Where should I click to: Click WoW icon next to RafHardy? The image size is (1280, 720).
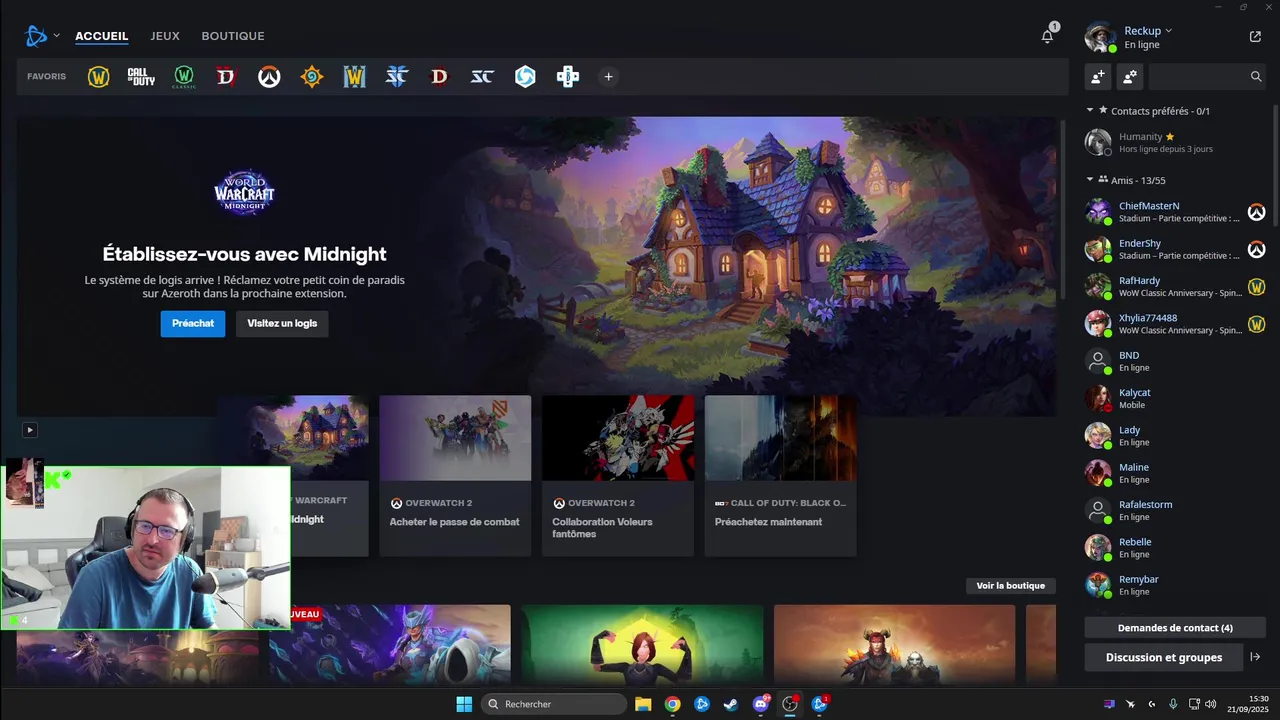[1256, 287]
